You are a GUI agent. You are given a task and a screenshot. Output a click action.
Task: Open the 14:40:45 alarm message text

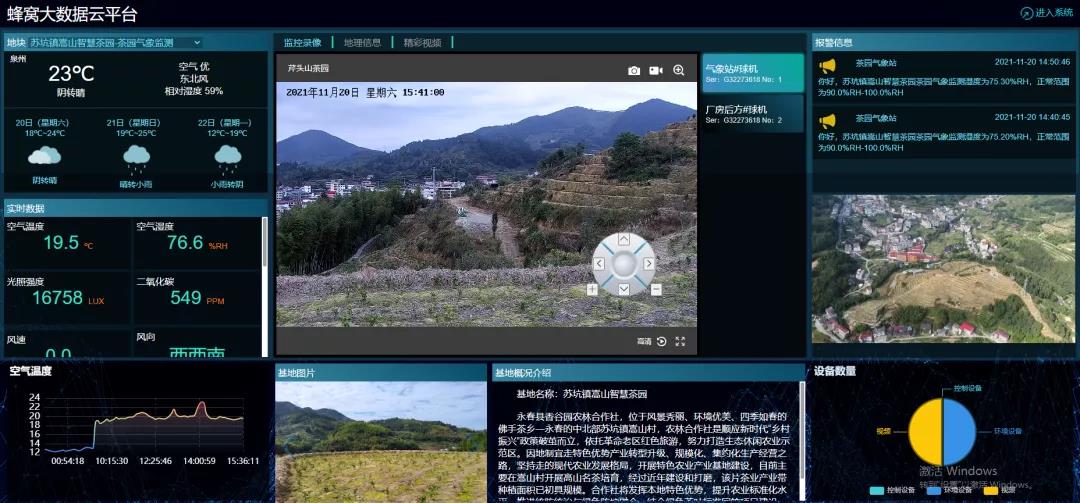click(x=944, y=142)
